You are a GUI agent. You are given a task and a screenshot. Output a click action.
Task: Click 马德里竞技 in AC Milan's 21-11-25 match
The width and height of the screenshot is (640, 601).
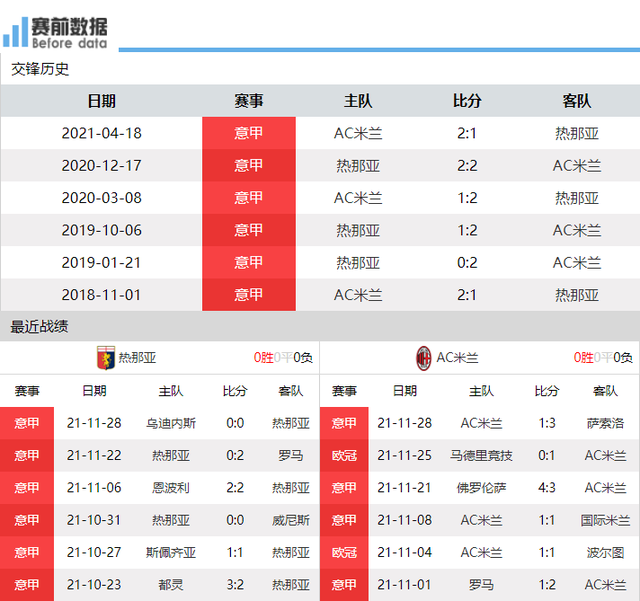coord(481,455)
